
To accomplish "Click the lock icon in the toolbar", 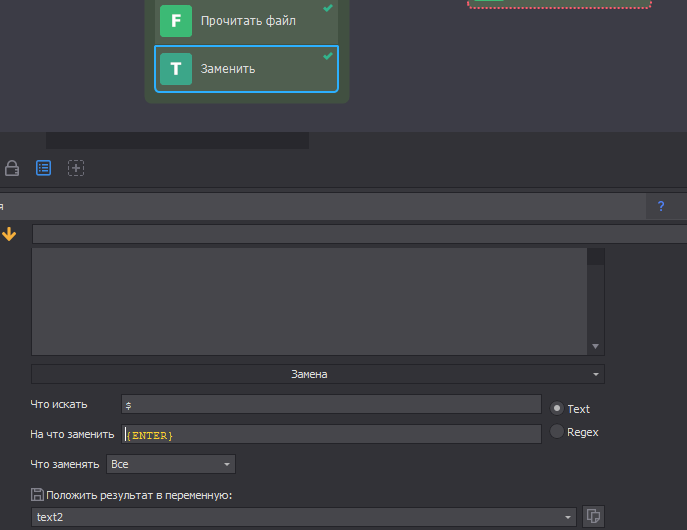I will tap(12, 168).
